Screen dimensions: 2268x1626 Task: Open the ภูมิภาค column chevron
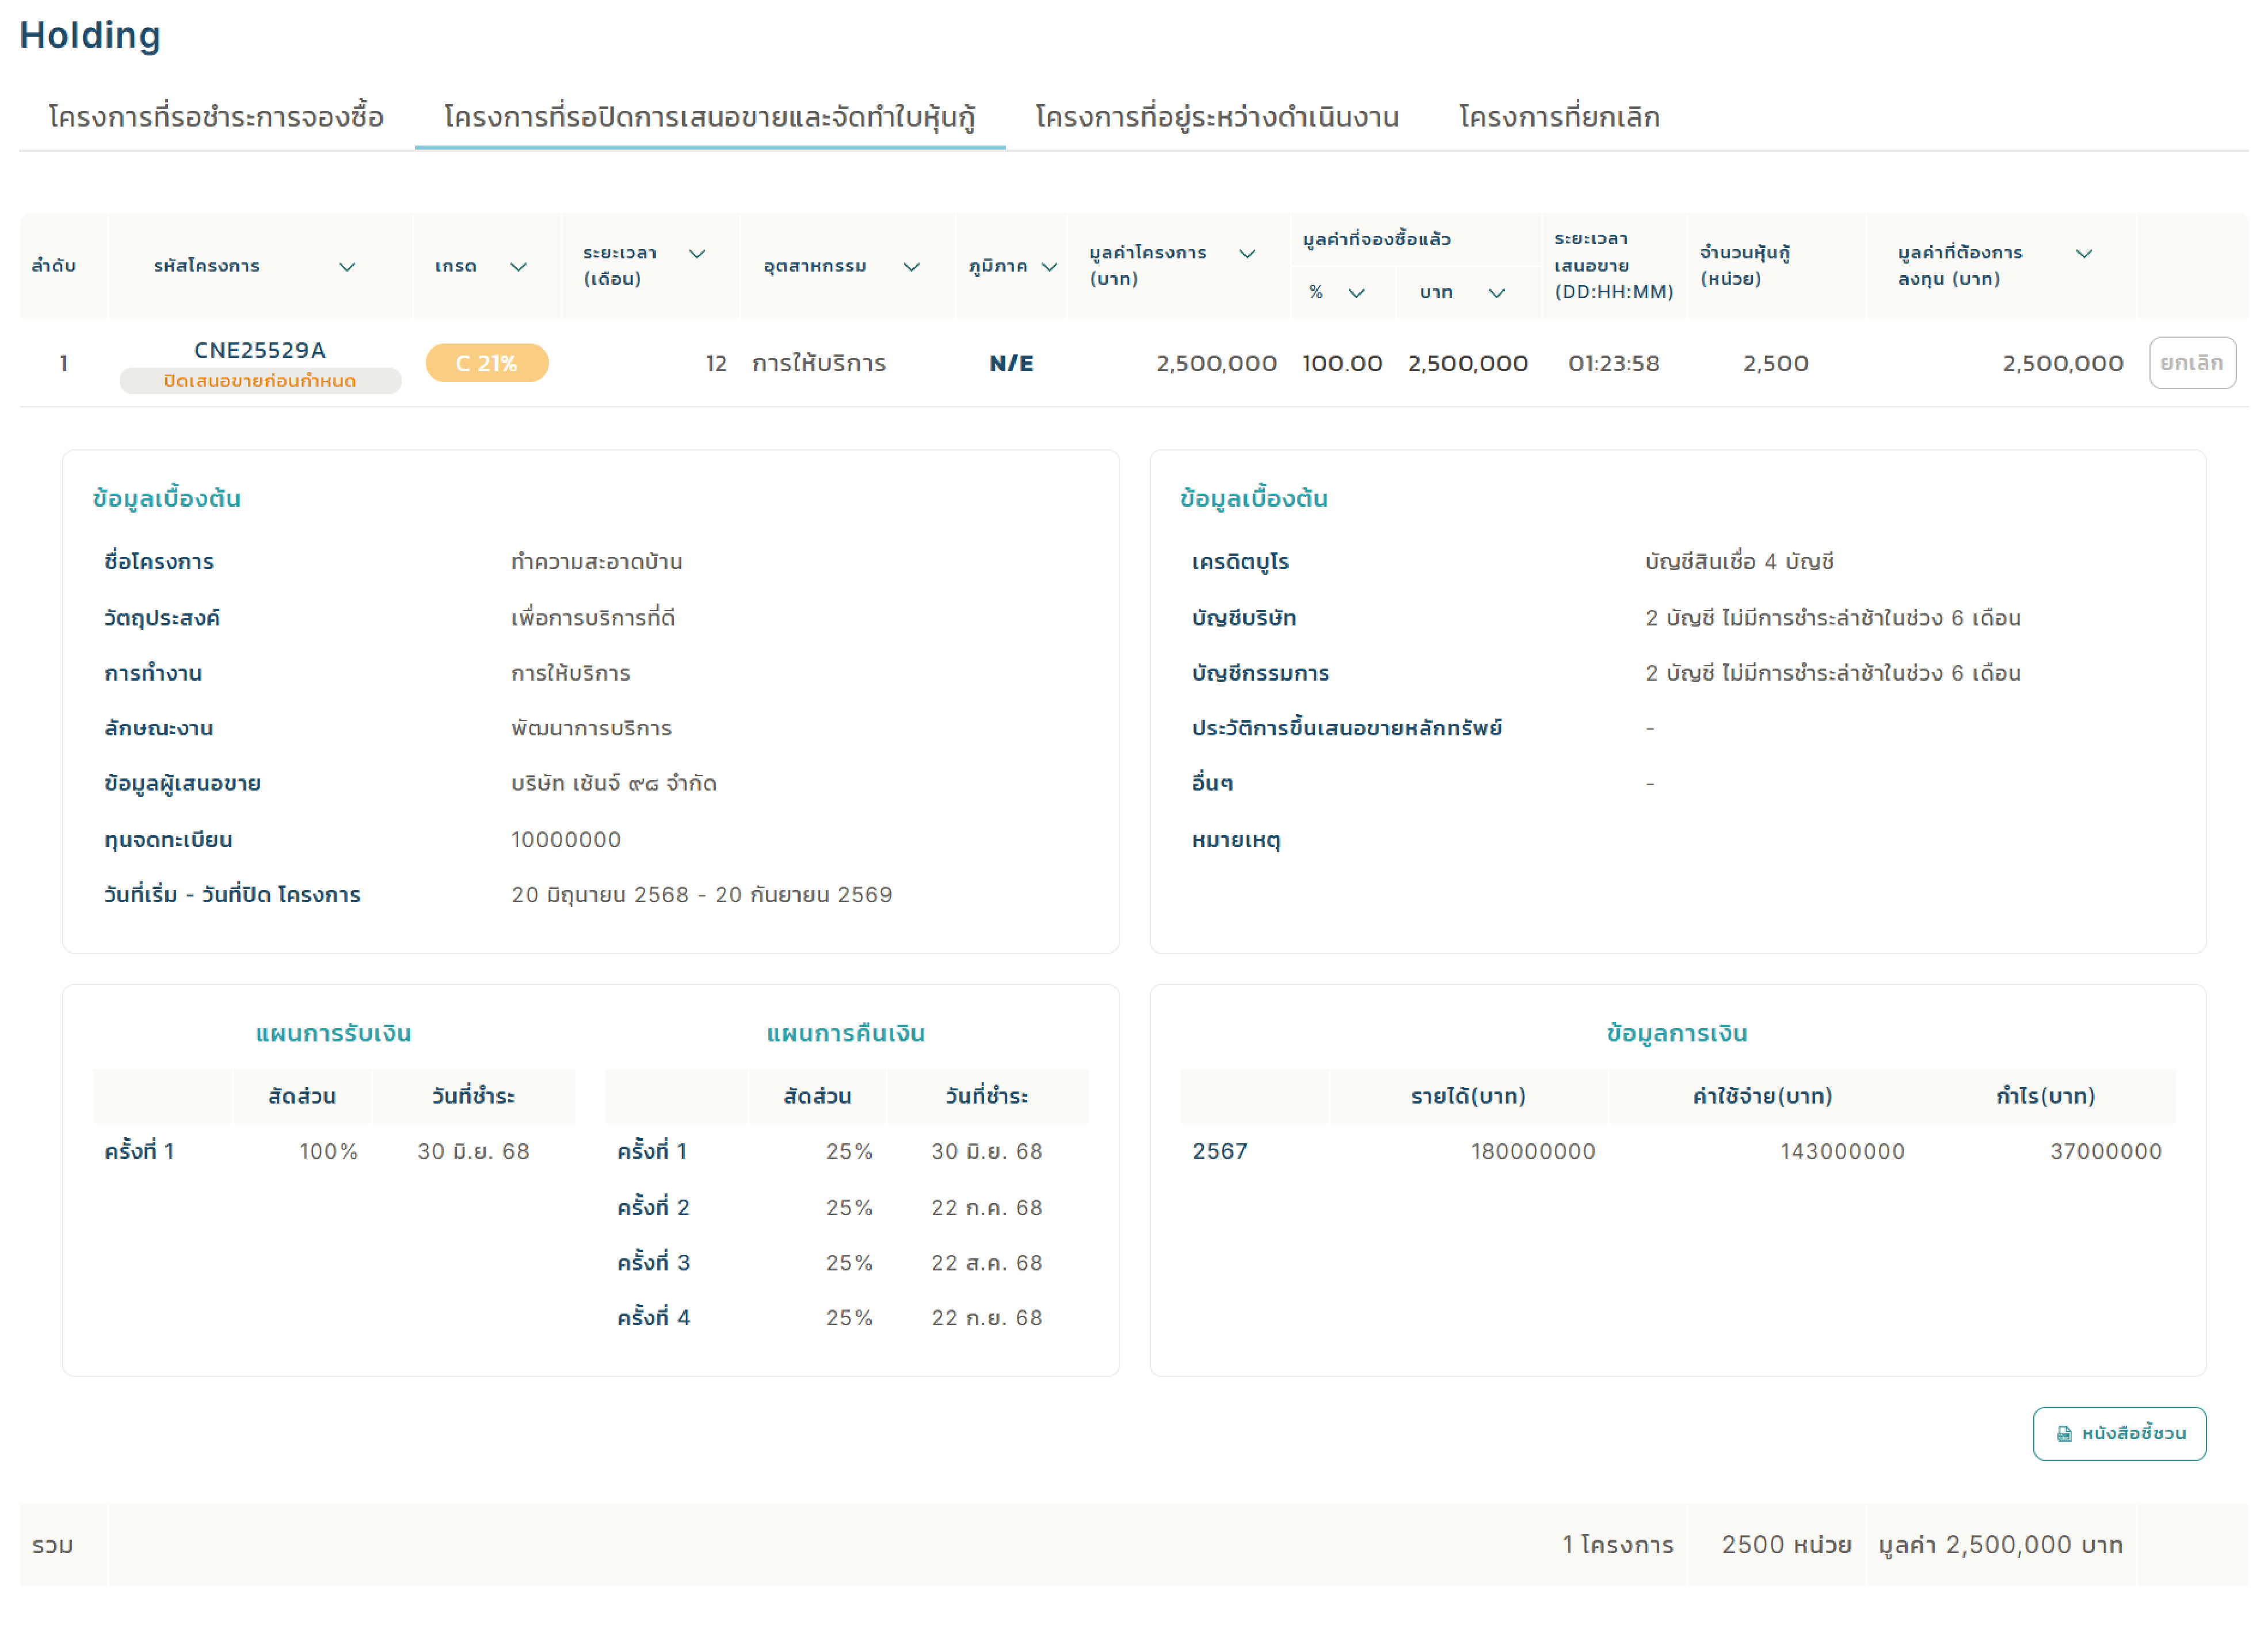point(1049,267)
